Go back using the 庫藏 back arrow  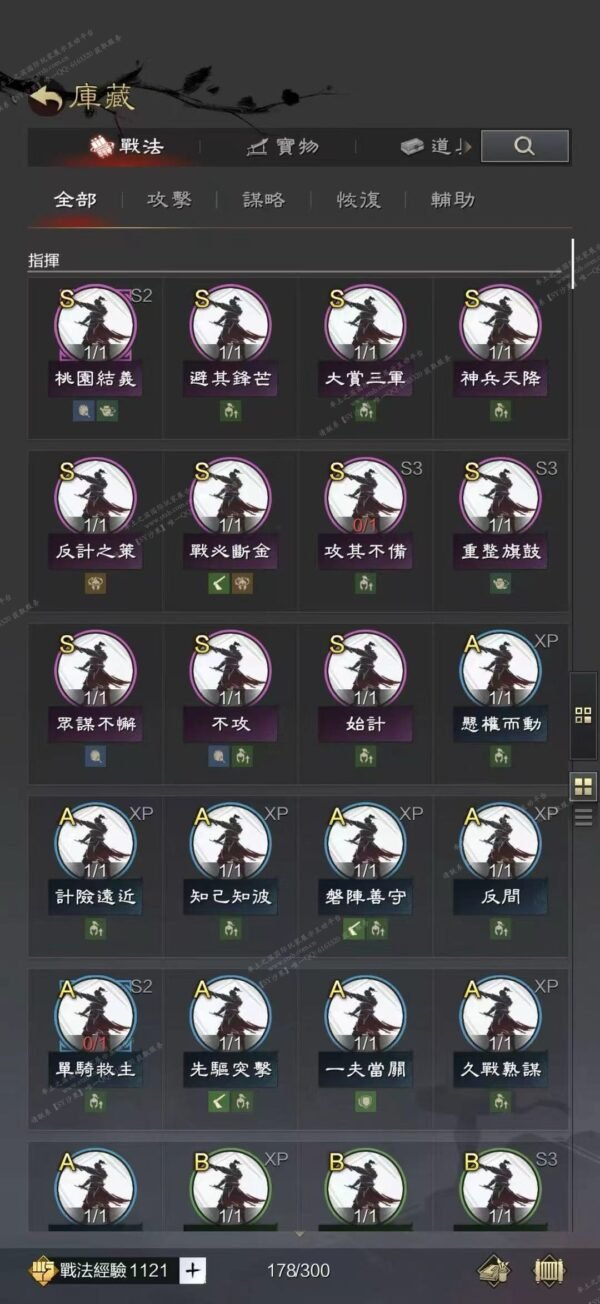pos(47,98)
